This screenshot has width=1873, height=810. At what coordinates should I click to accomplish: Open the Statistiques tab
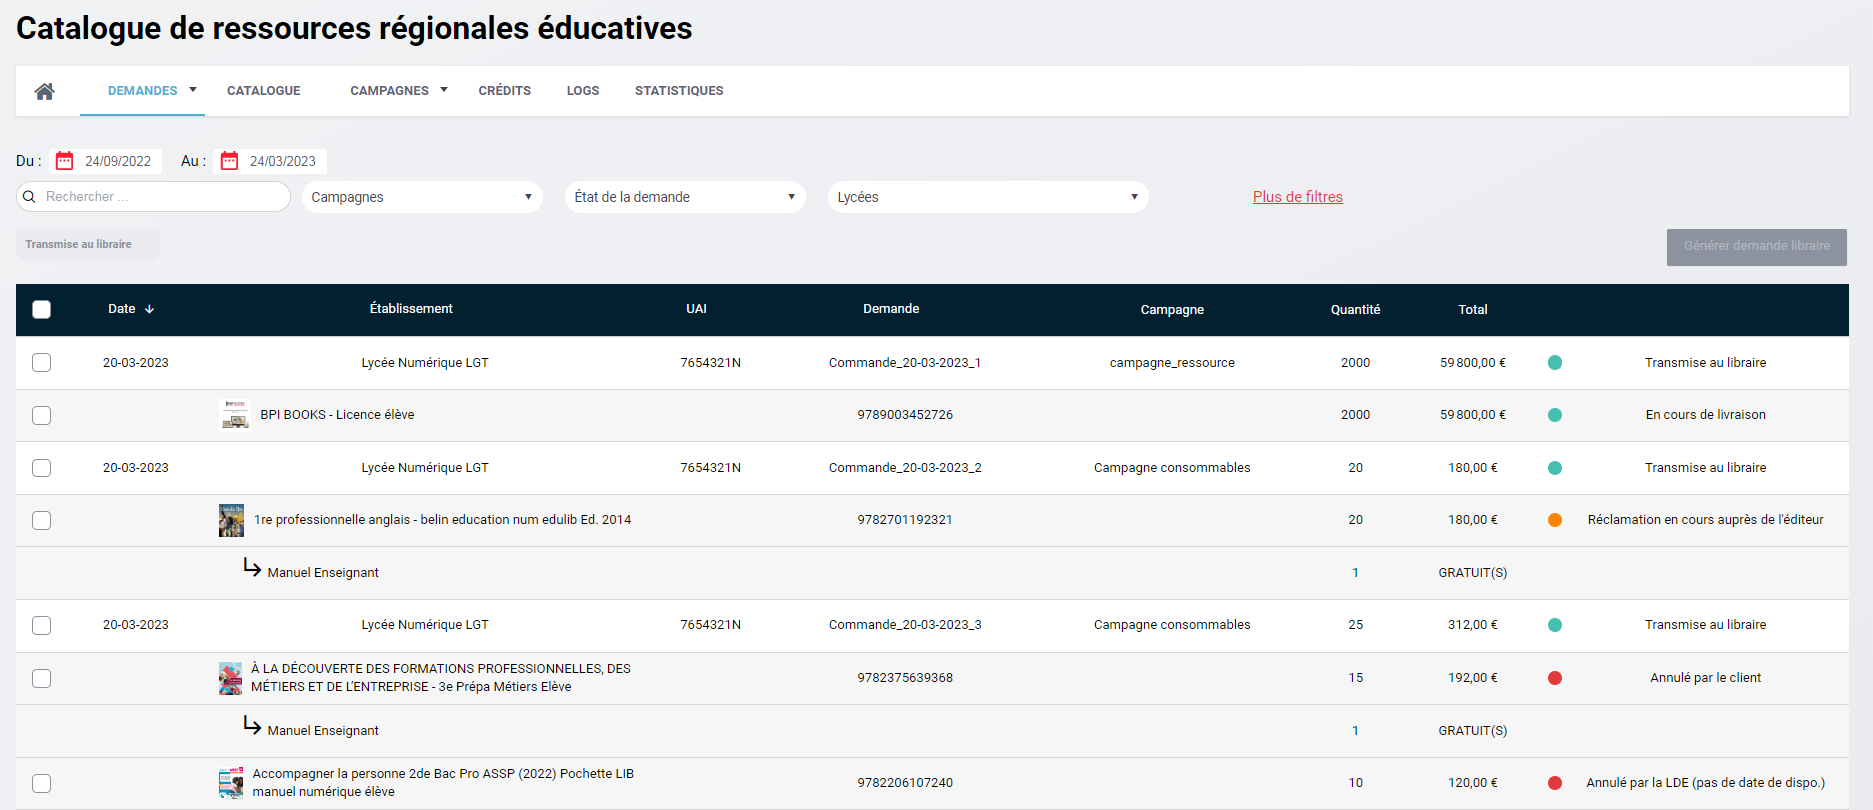(678, 91)
